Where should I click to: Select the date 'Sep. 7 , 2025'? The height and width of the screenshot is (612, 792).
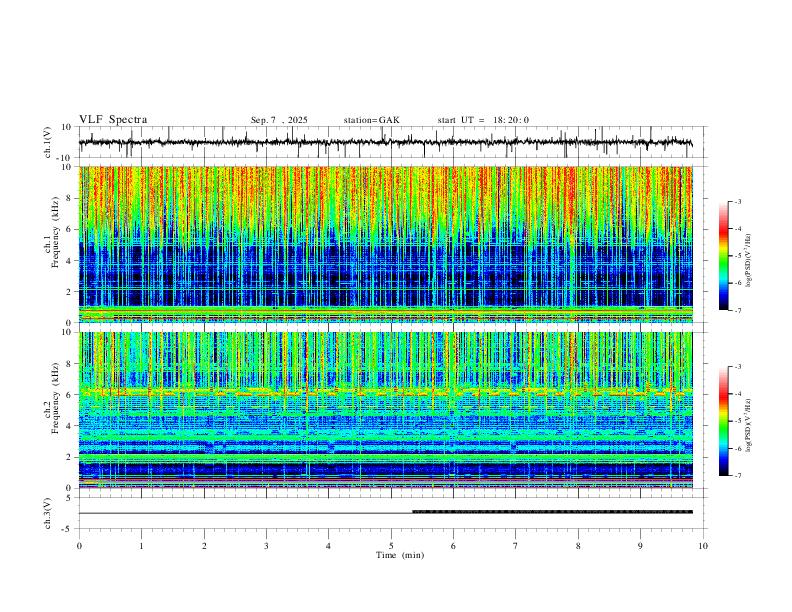coord(279,120)
